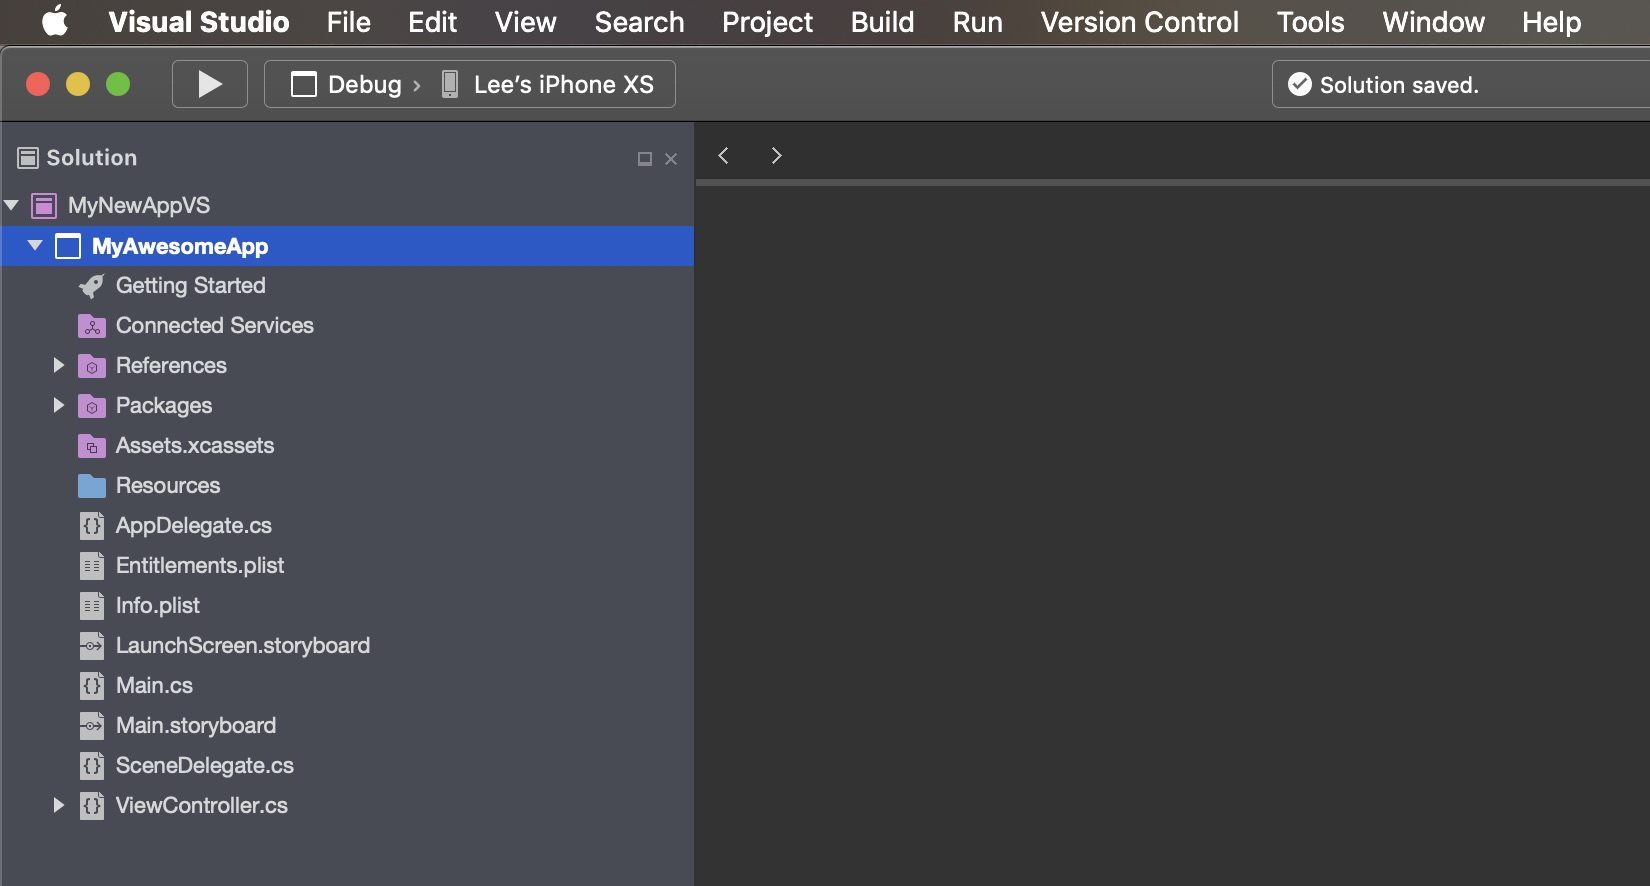The width and height of the screenshot is (1650, 886).
Task: Click the iPhone device icon in toolbar
Action: click(450, 84)
